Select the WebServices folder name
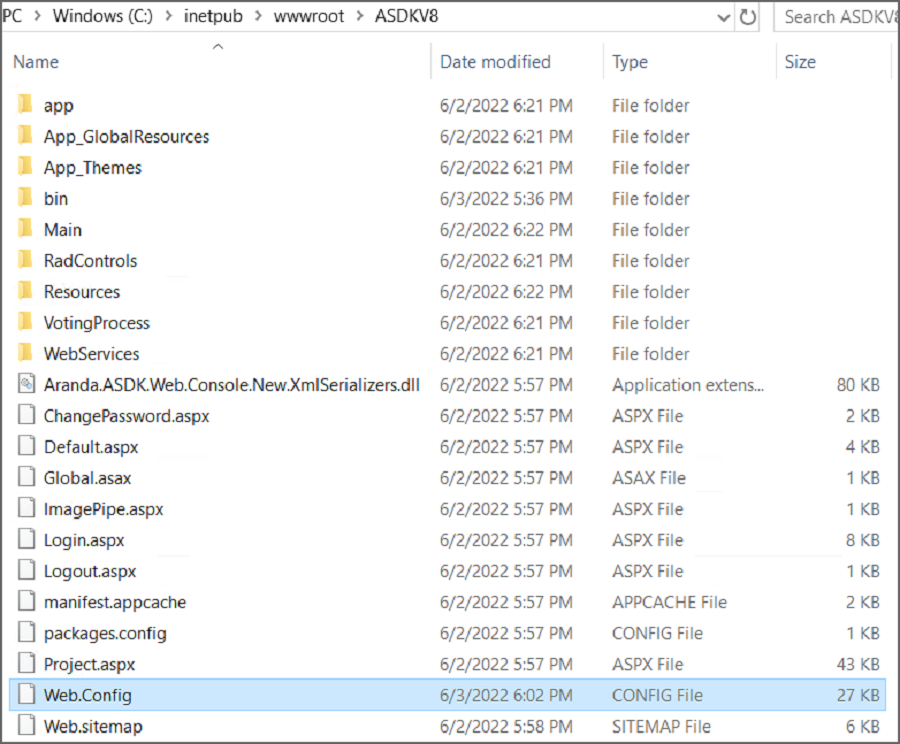900x744 pixels. [92, 354]
